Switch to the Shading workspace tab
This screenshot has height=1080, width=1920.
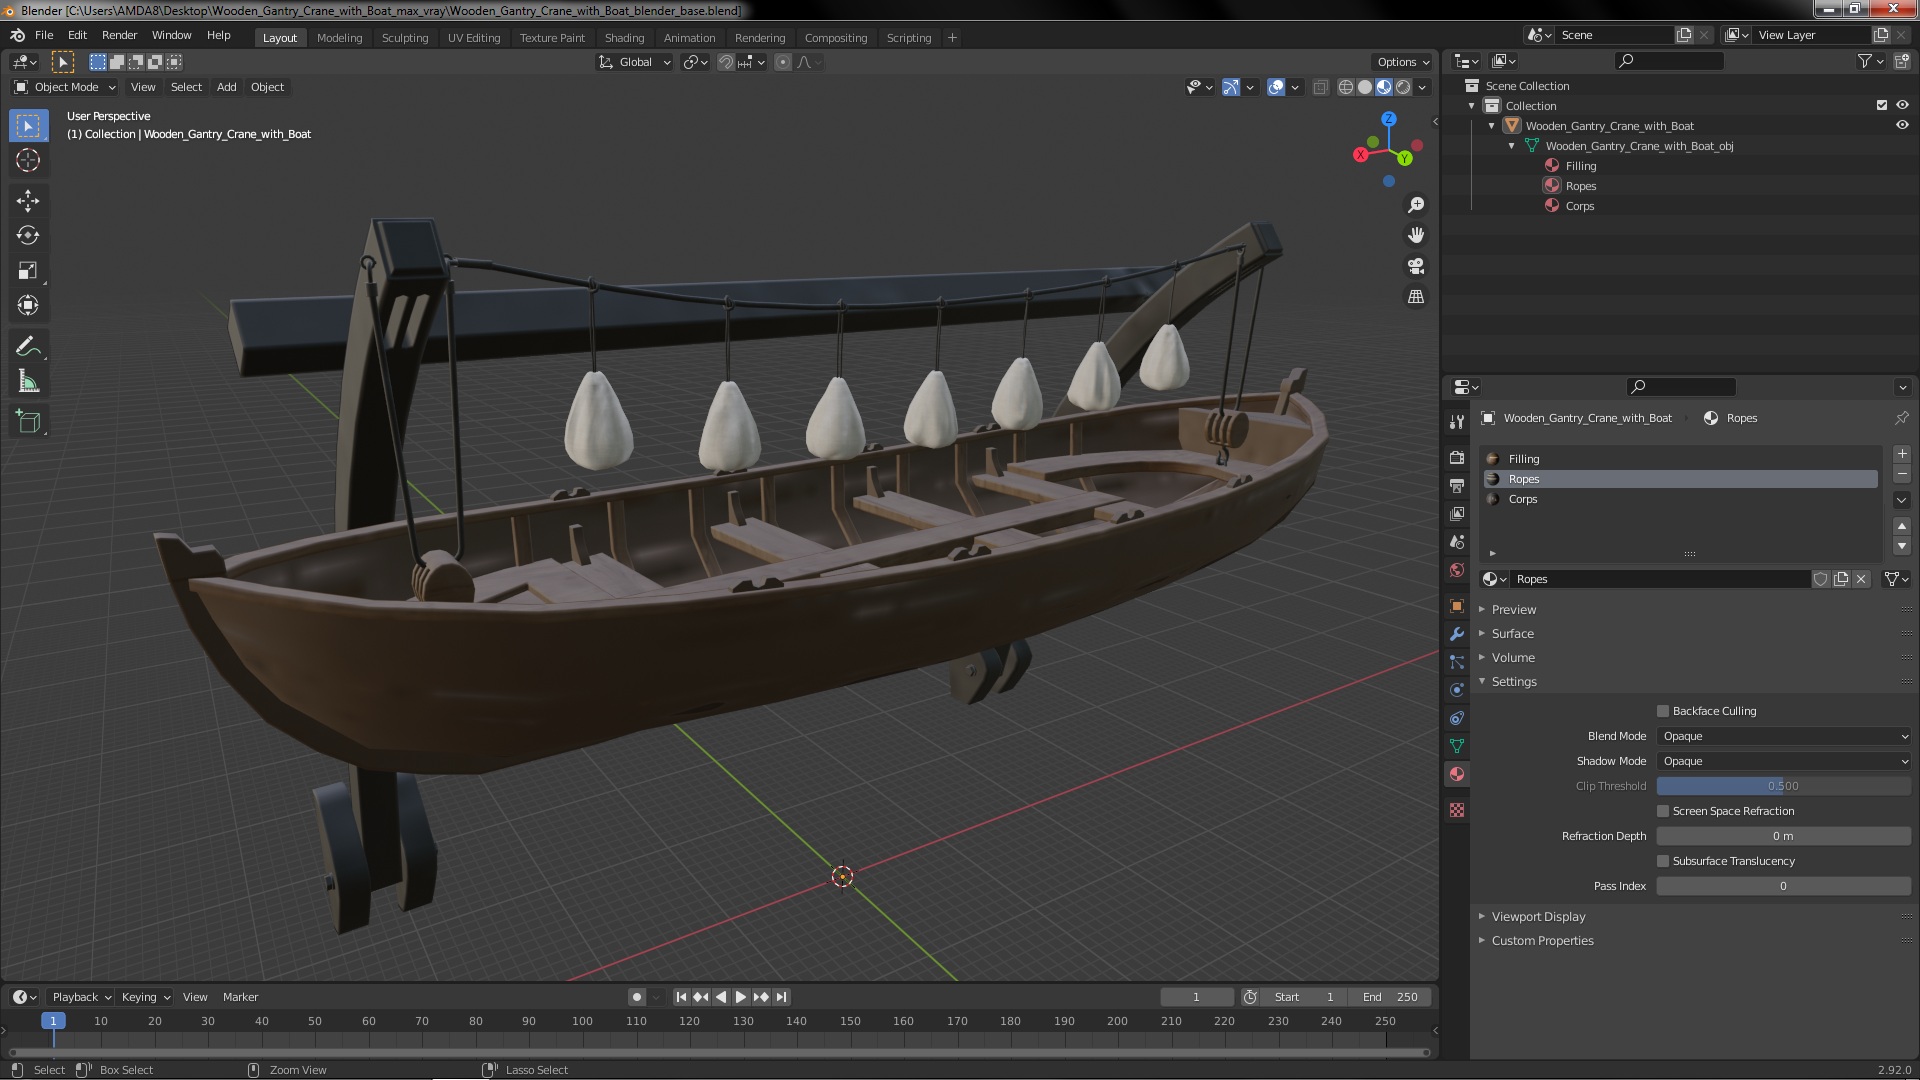coord(624,38)
